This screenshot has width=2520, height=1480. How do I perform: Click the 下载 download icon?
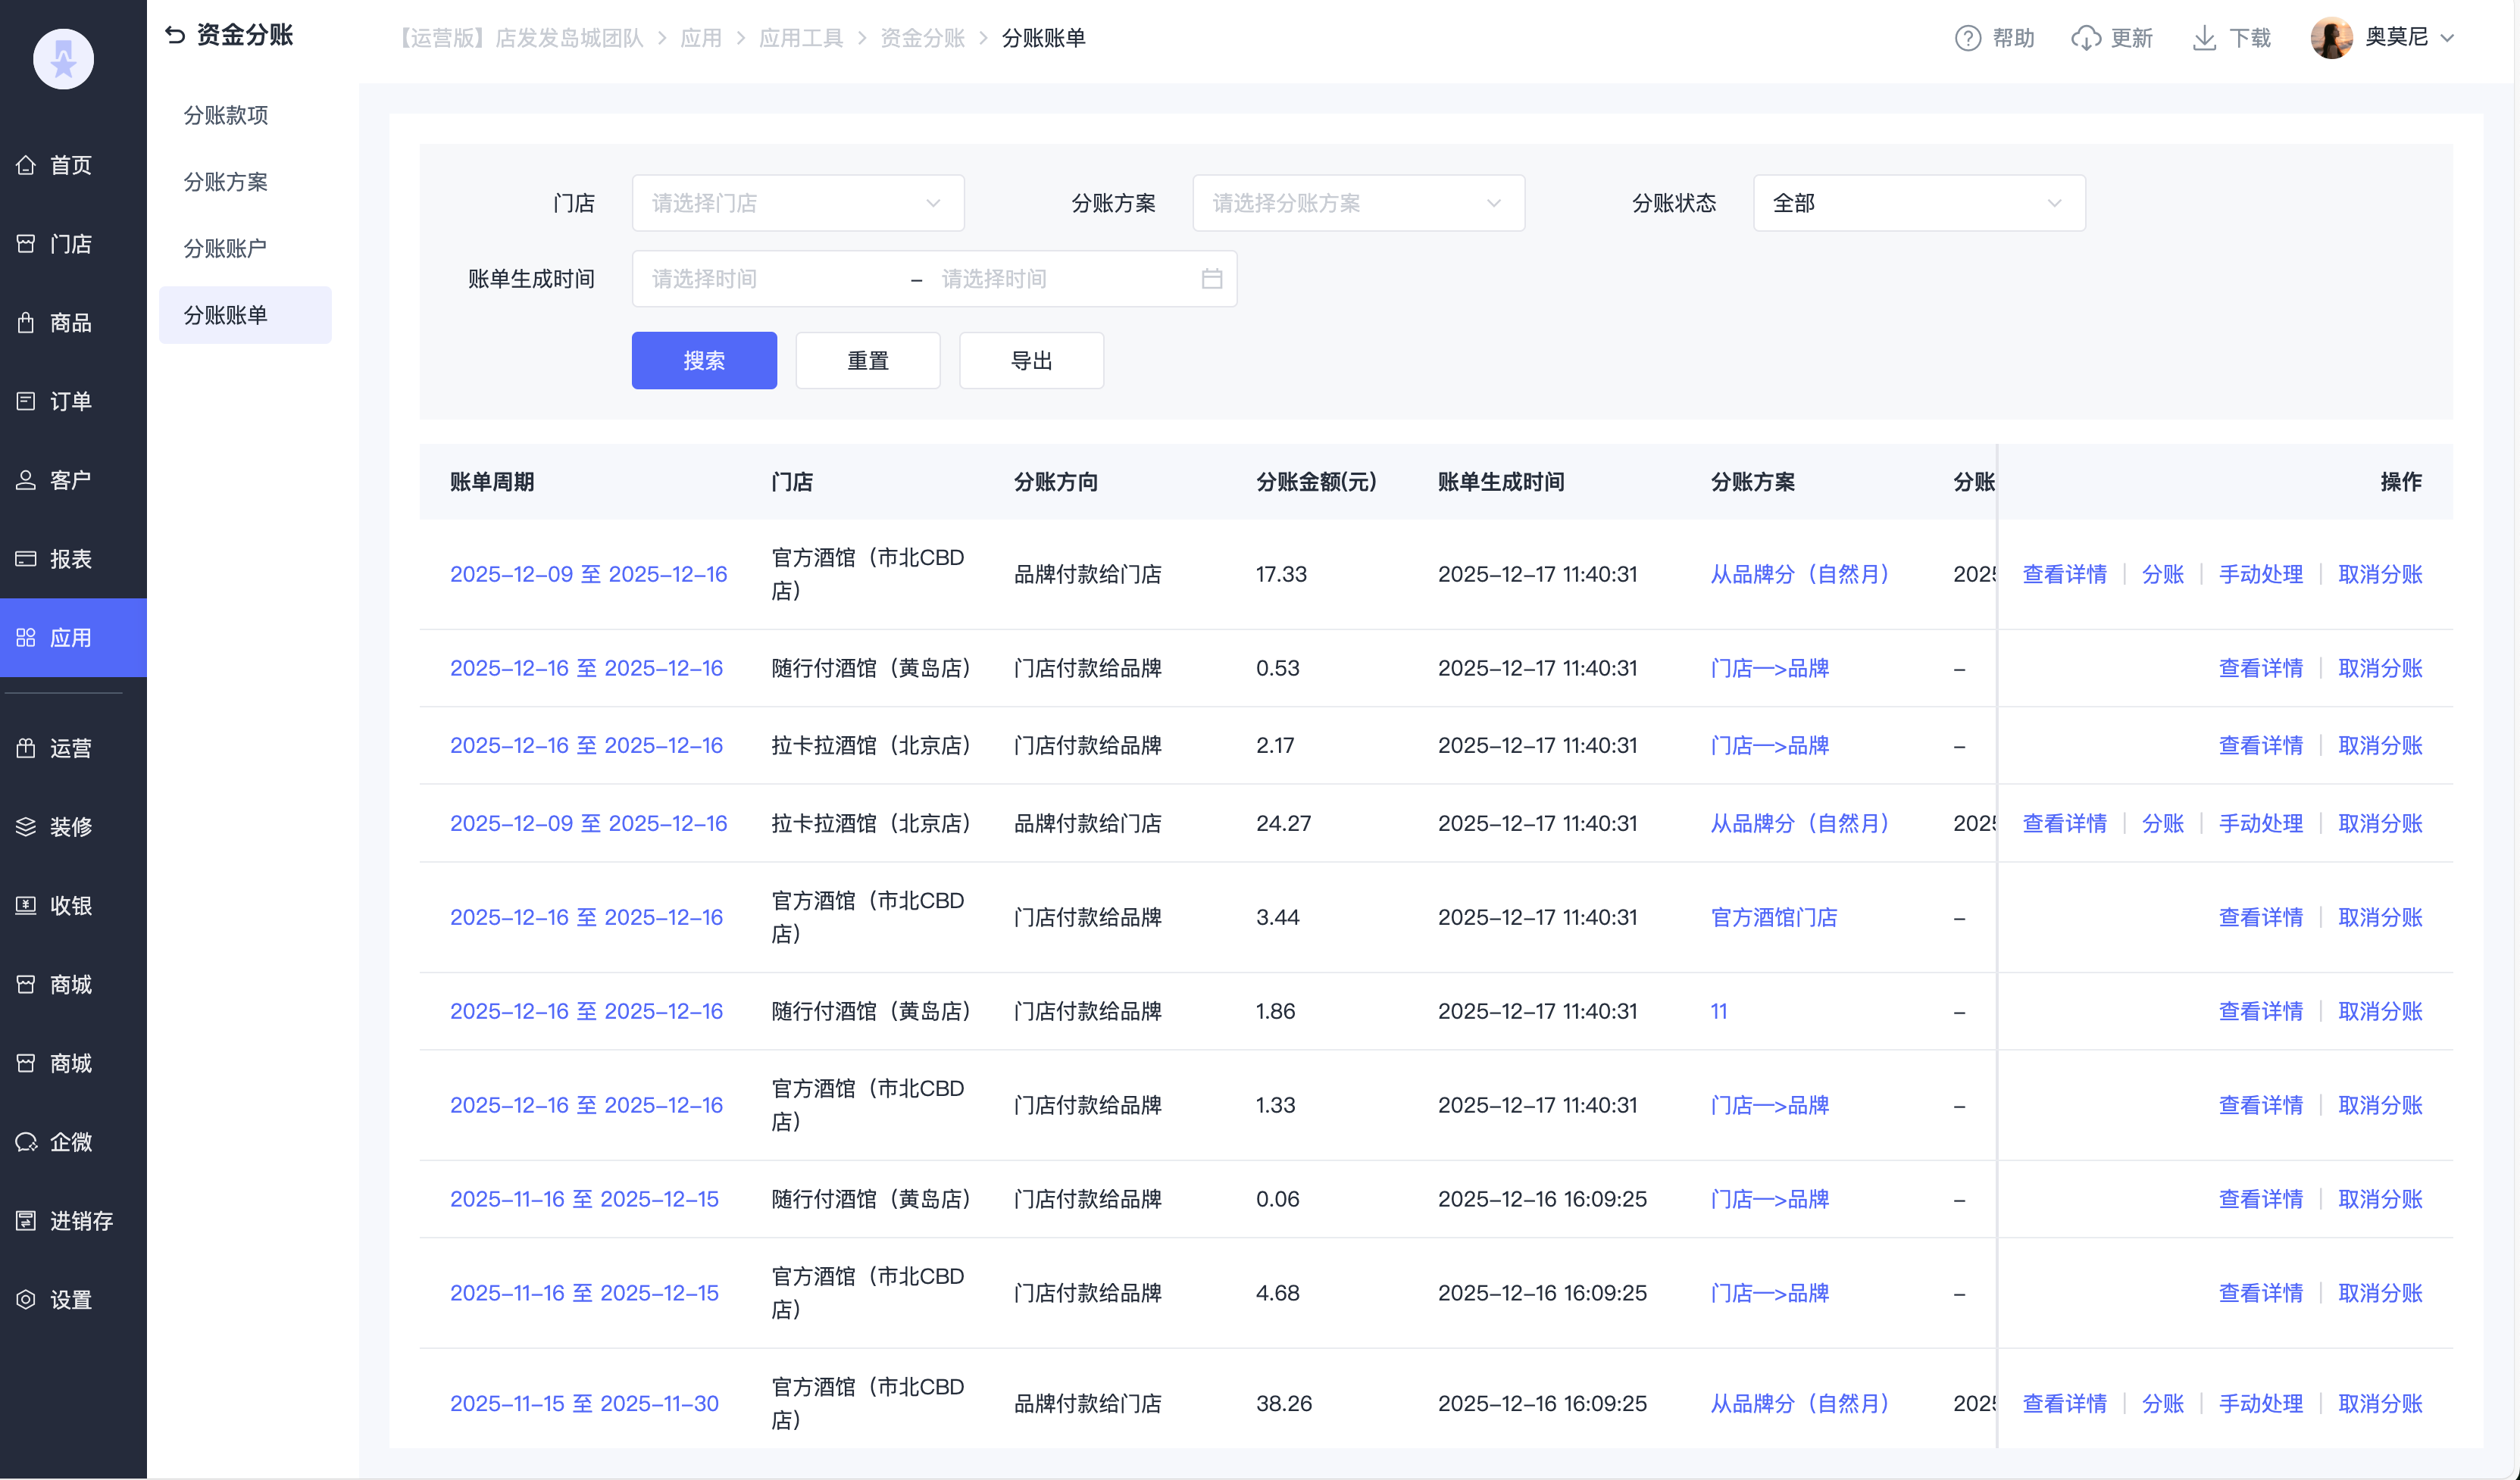click(2204, 38)
